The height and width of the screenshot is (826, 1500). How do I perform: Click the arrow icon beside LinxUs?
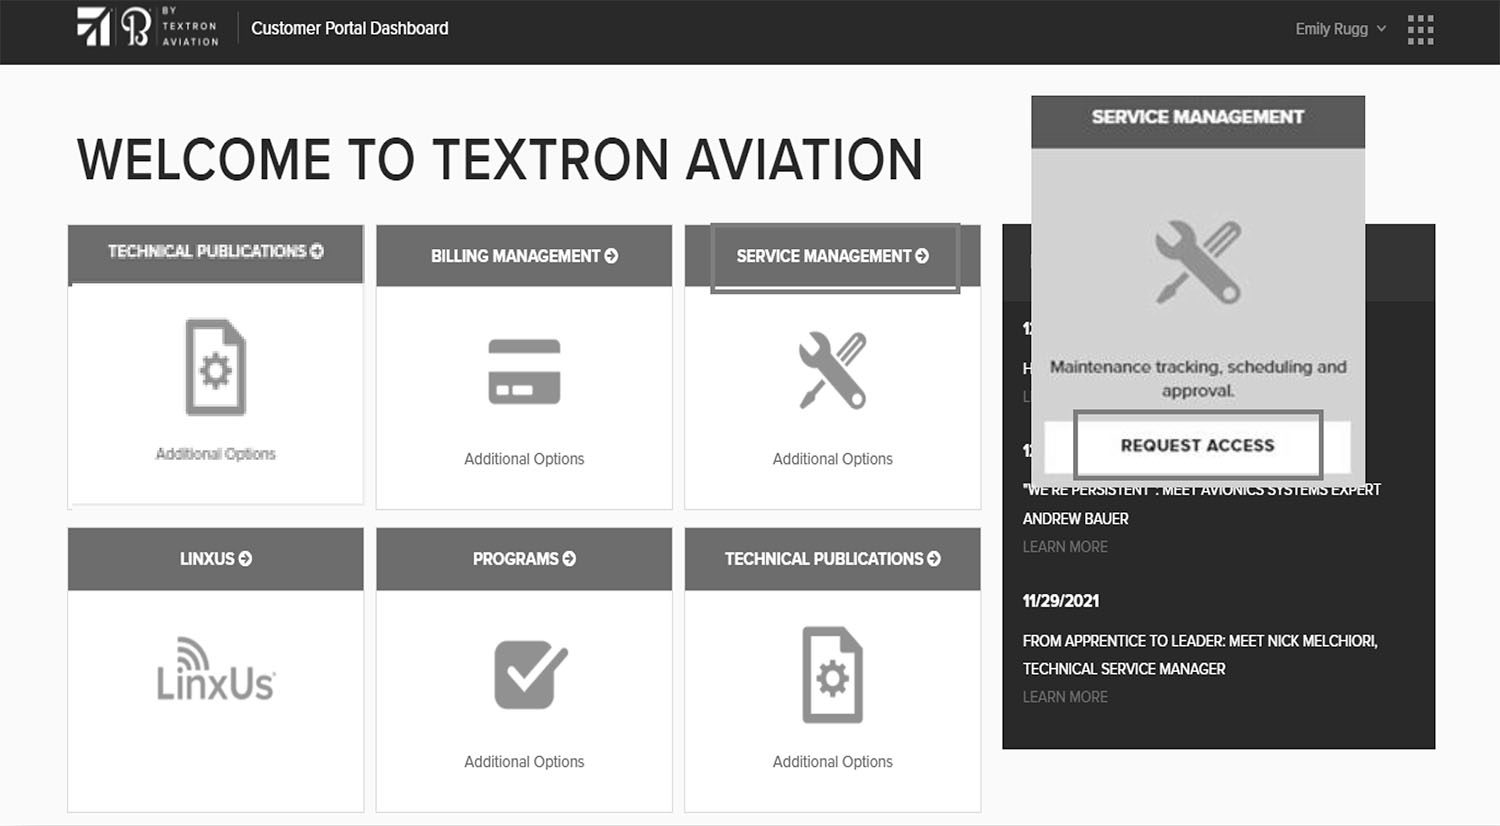coord(245,559)
